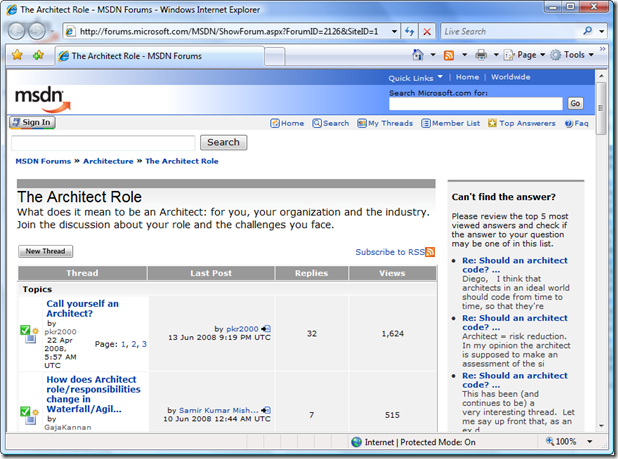Click the forum search text box
Viewport: 618px width, 459px height.
tap(103, 143)
